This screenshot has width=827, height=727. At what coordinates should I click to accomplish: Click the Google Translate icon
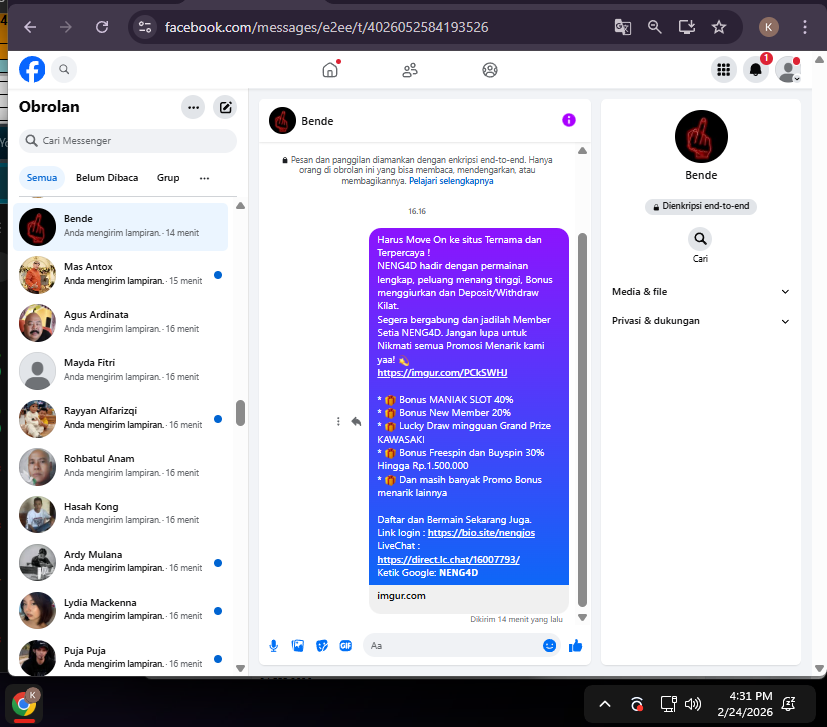tap(623, 27)
